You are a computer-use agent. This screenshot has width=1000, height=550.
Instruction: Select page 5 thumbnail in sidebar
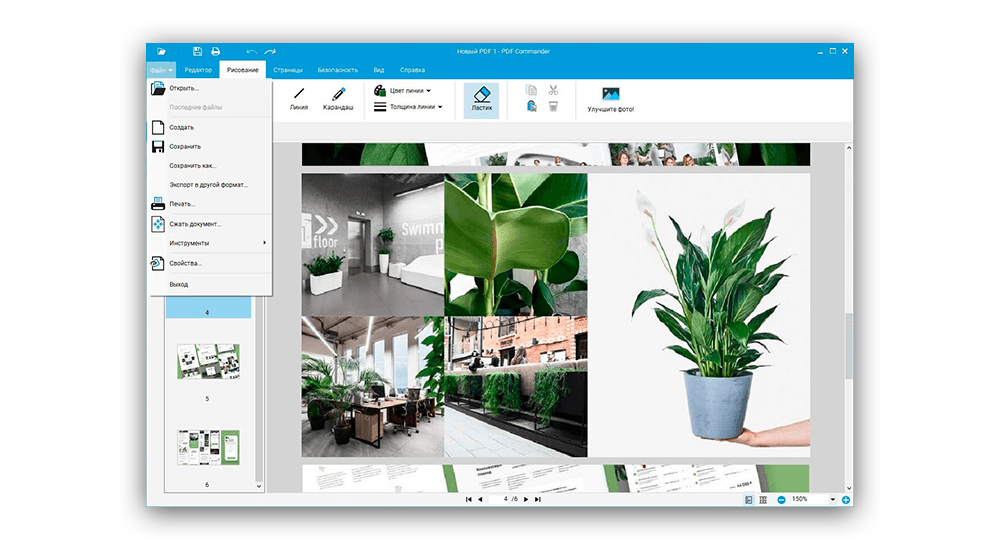207,362
